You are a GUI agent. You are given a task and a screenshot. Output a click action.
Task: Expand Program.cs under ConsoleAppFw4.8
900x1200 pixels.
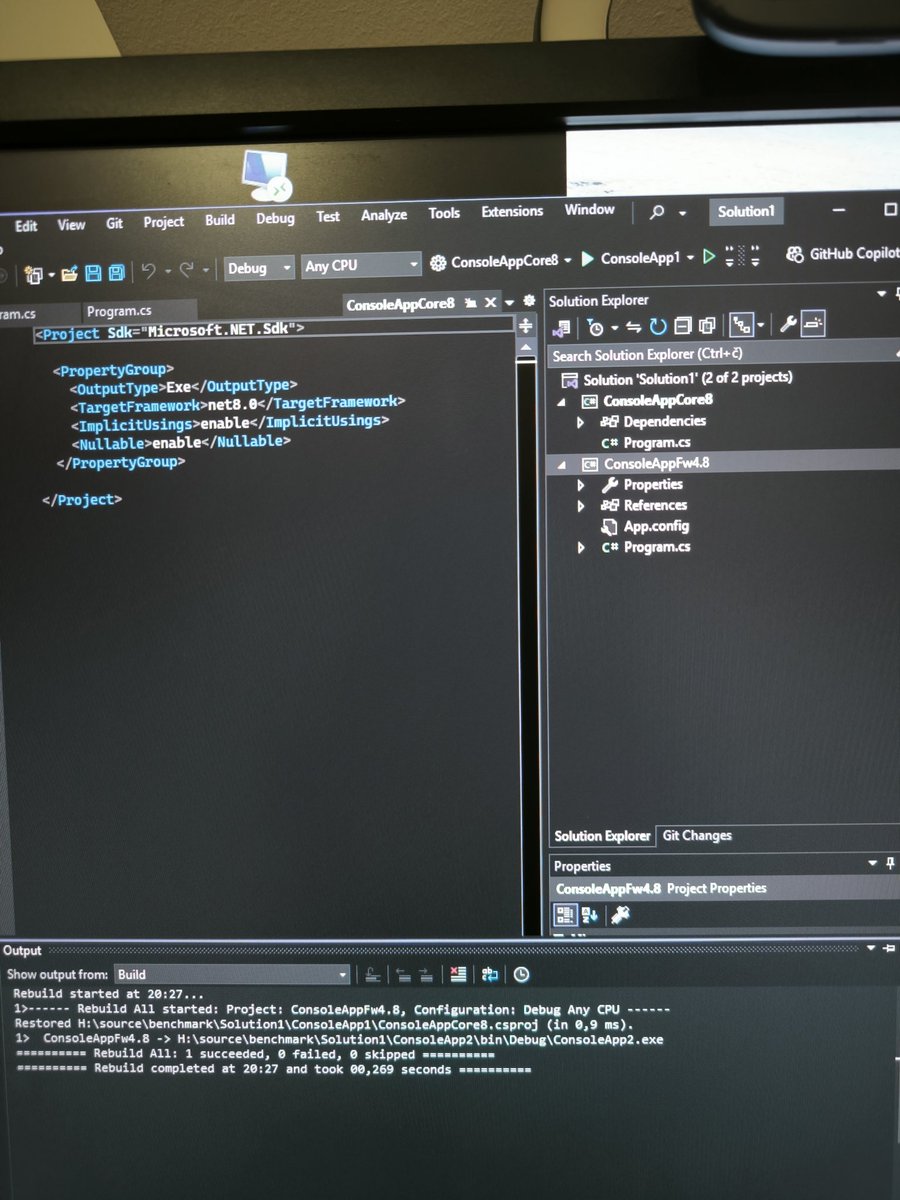click(x=581, y=548)
